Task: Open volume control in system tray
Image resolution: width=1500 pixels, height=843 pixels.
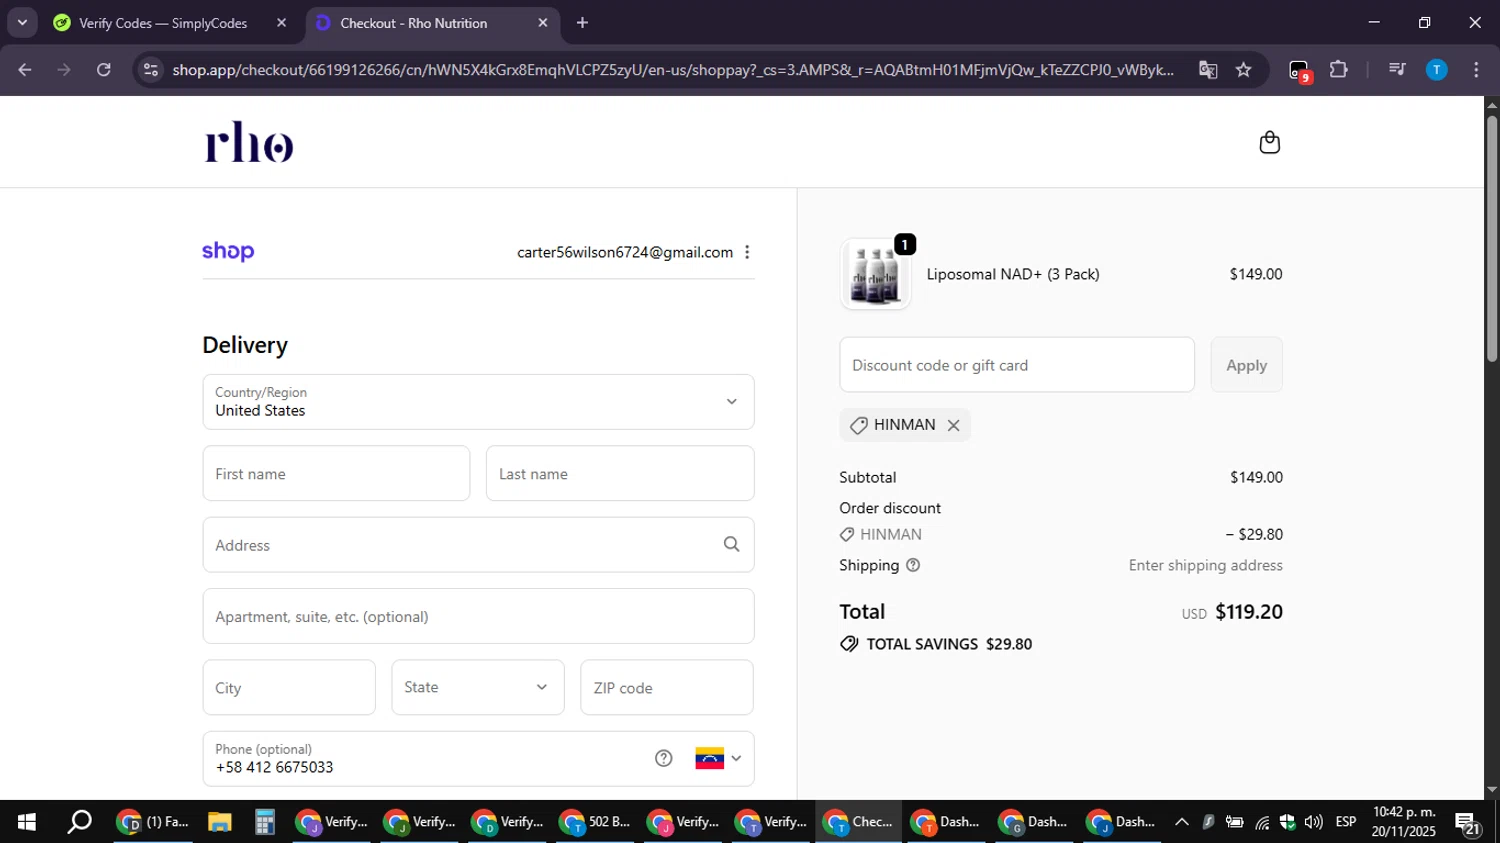Action: pyautogui.click(x=1313, y=822)
